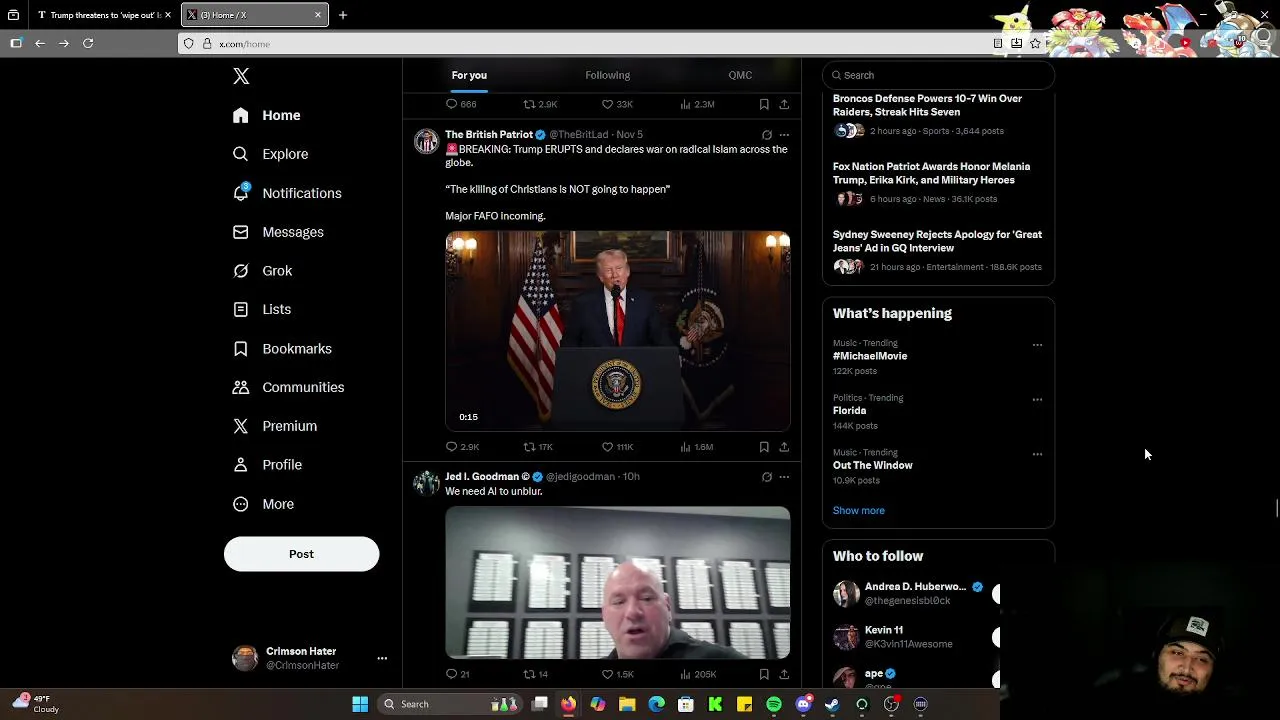Open Lists from the sidebar

(x=261, y=309)
